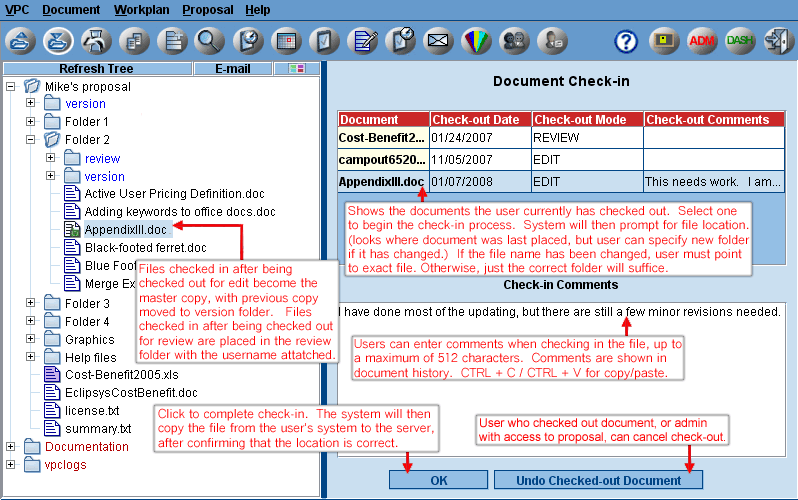Open the question mark help icon

click(626, 41)
